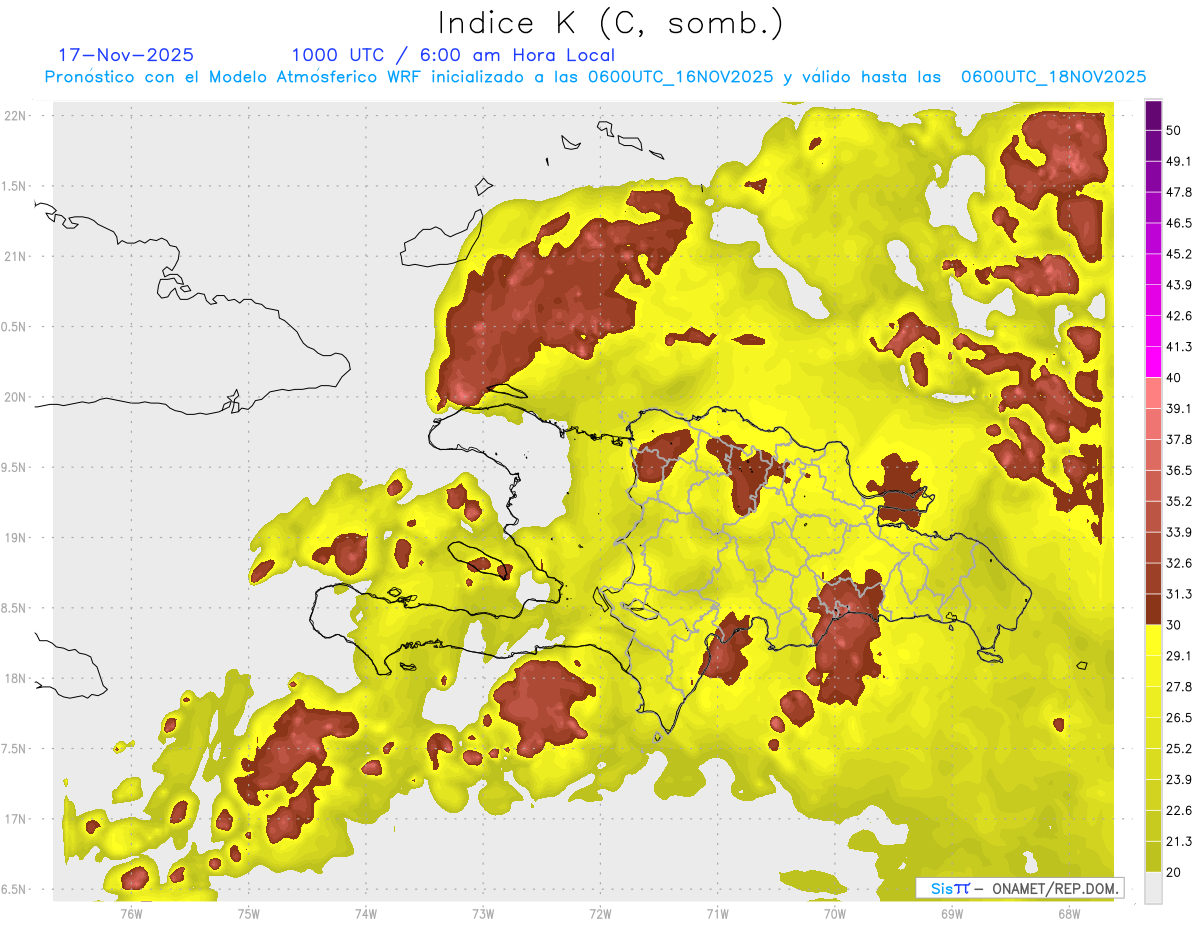Click legend value "23.9"
This screenshot has height=927, width=1200.
coord(1179,779)
